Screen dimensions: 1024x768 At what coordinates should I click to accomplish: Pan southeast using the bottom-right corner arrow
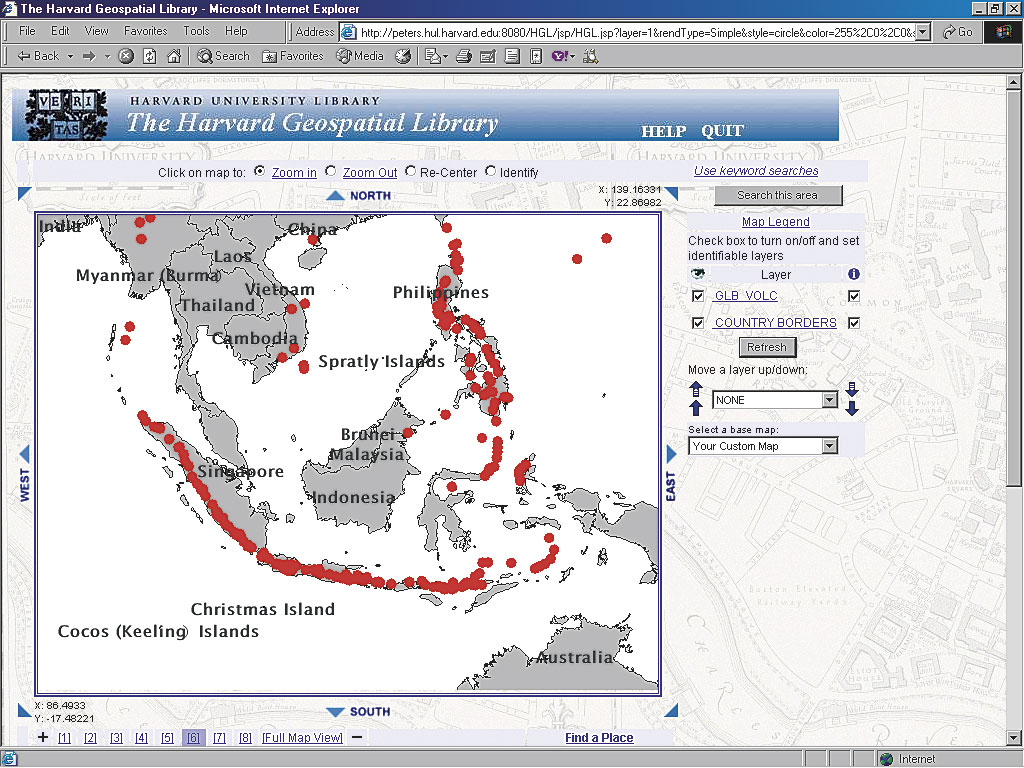(671, 710)
